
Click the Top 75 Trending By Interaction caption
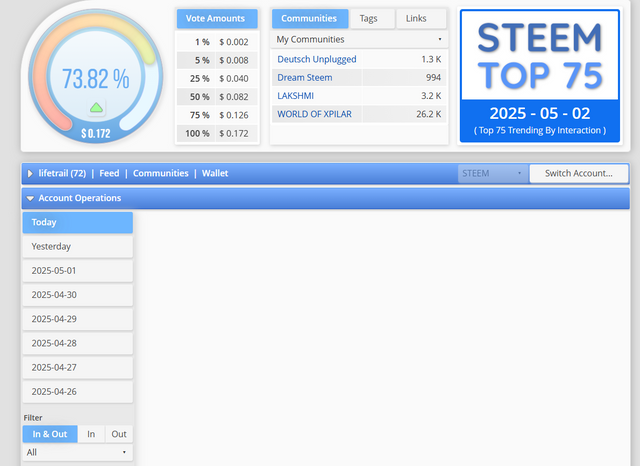point(540,131)
